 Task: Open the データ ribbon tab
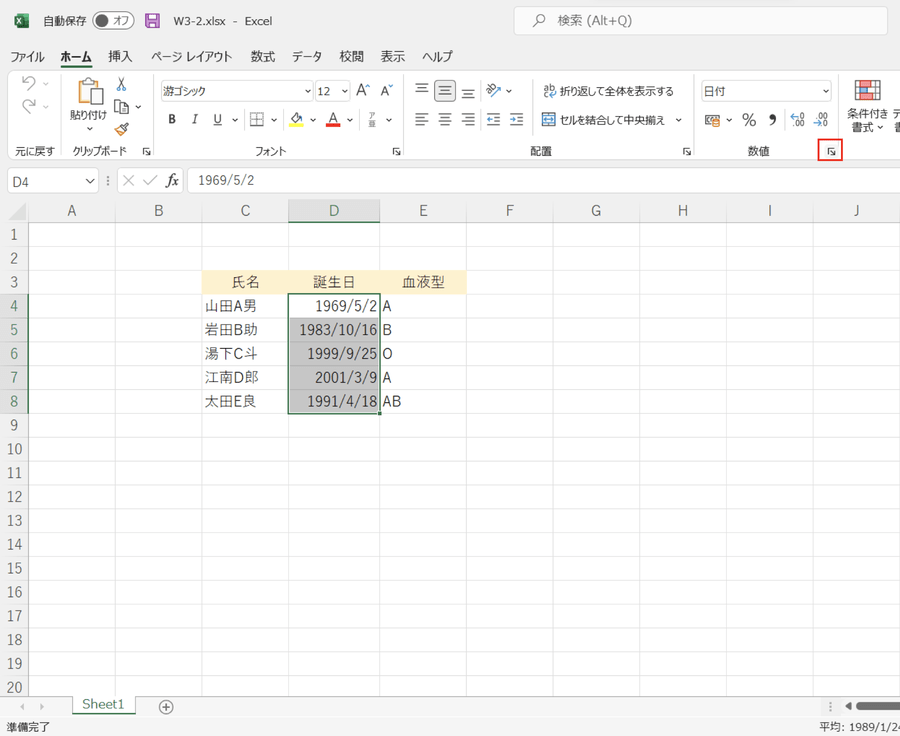[307, 57]
